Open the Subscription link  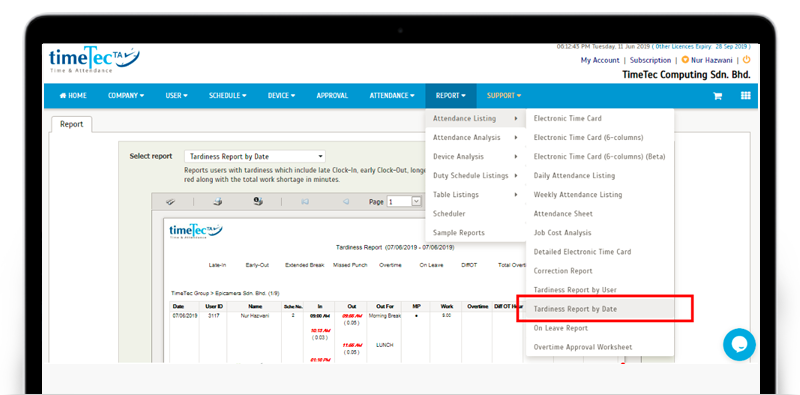coord(650,60)
